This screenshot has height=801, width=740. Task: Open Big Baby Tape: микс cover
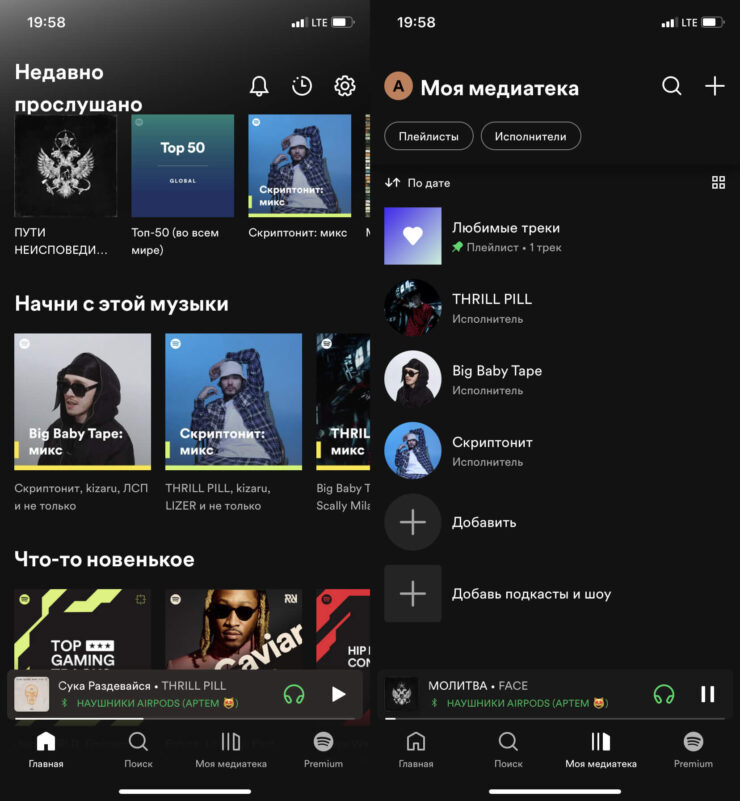[x=83, y=400]
